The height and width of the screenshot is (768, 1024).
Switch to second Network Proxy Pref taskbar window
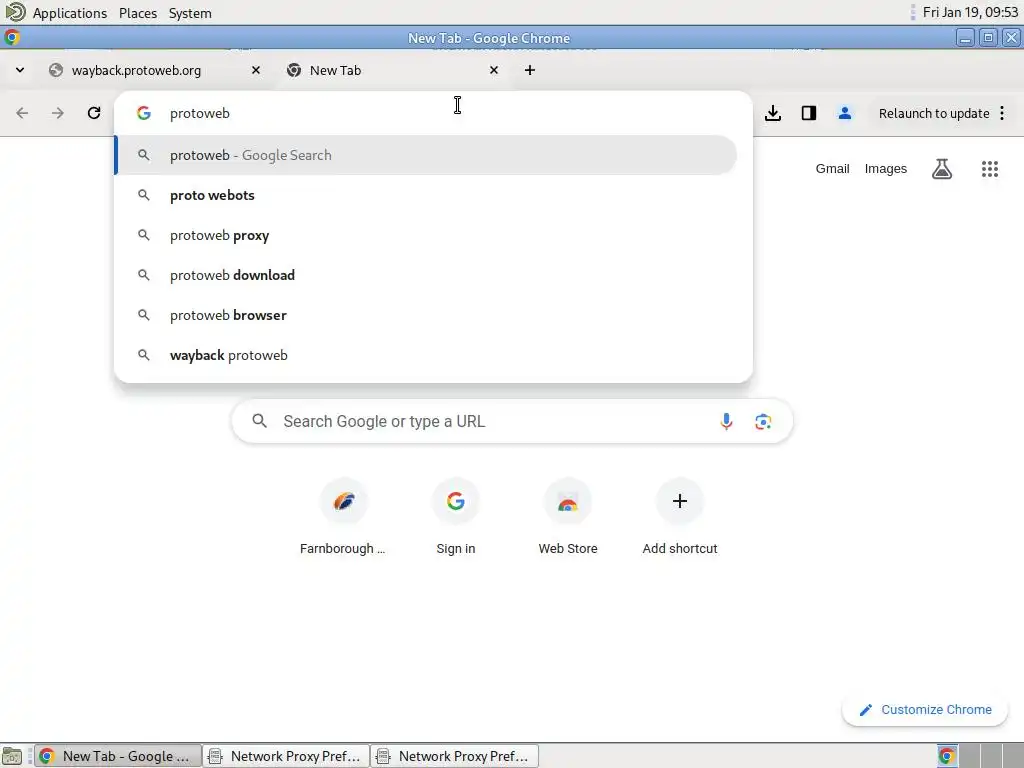tap(455, 756)
